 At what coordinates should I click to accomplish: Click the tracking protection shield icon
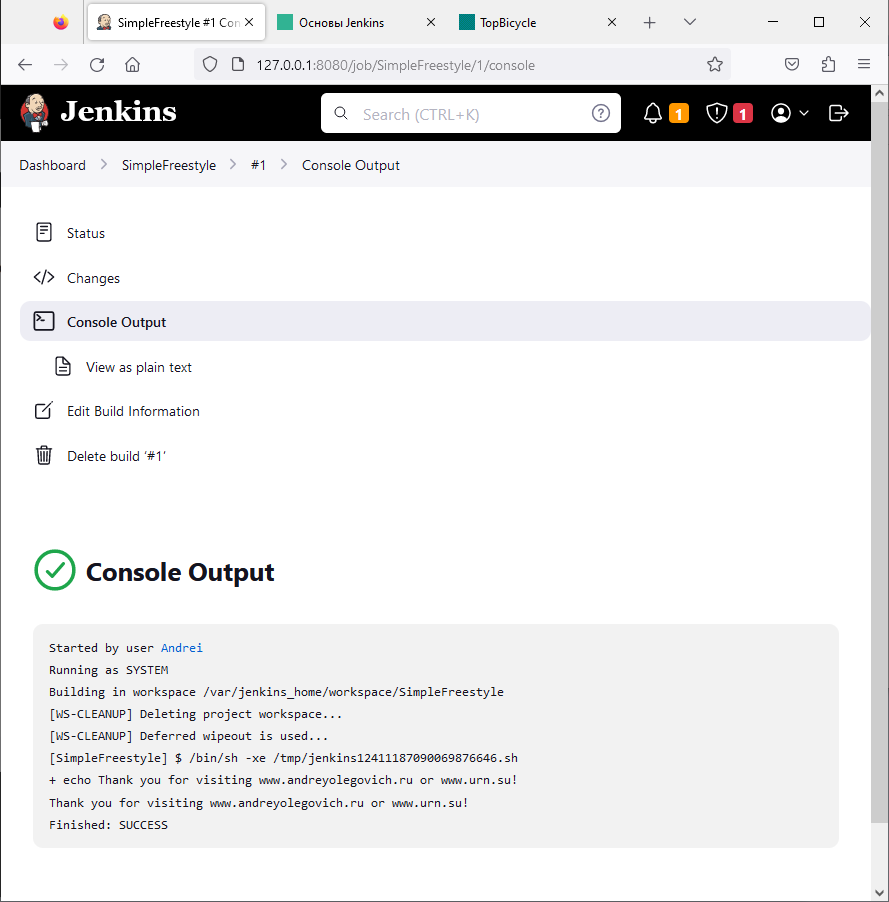click(210, 64)
